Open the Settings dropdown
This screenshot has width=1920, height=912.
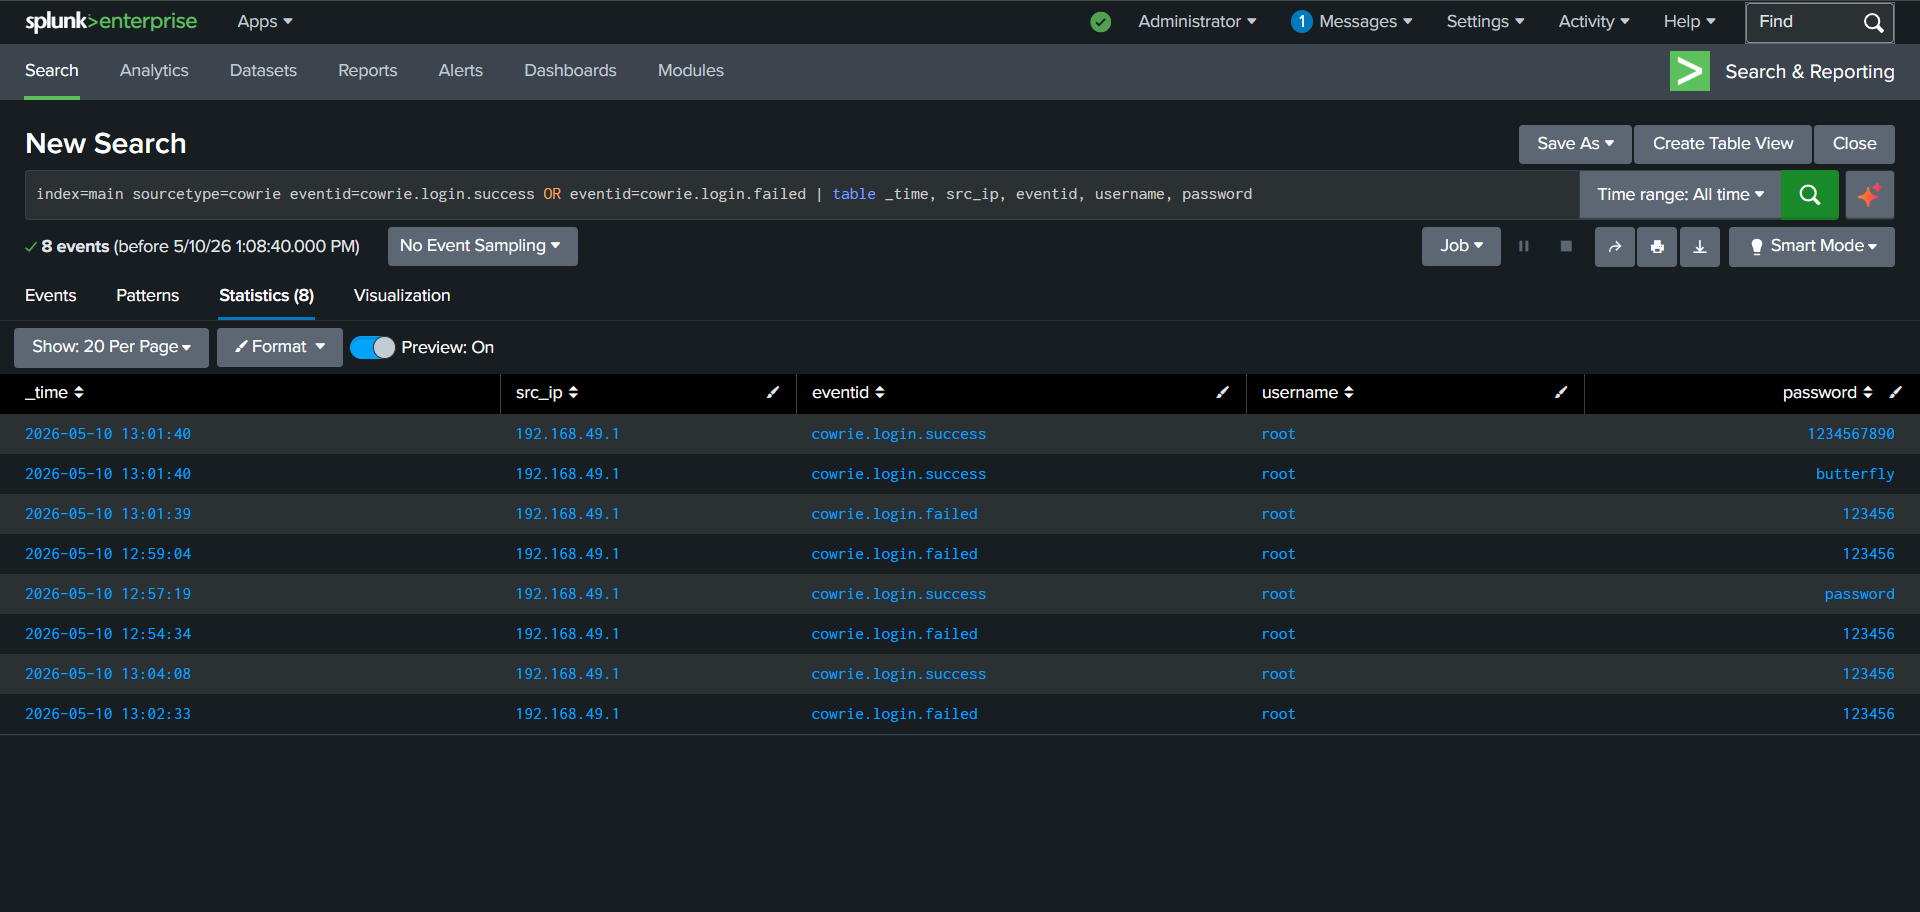click(x=1485, y=22)
